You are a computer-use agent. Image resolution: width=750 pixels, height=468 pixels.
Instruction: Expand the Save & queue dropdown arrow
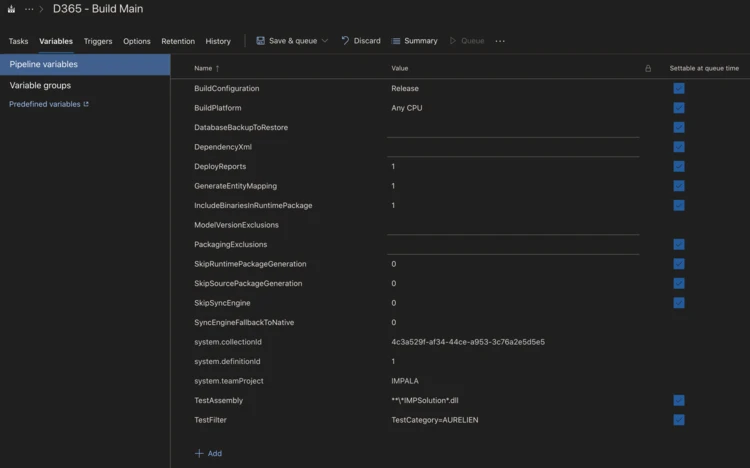coord(325,41)
